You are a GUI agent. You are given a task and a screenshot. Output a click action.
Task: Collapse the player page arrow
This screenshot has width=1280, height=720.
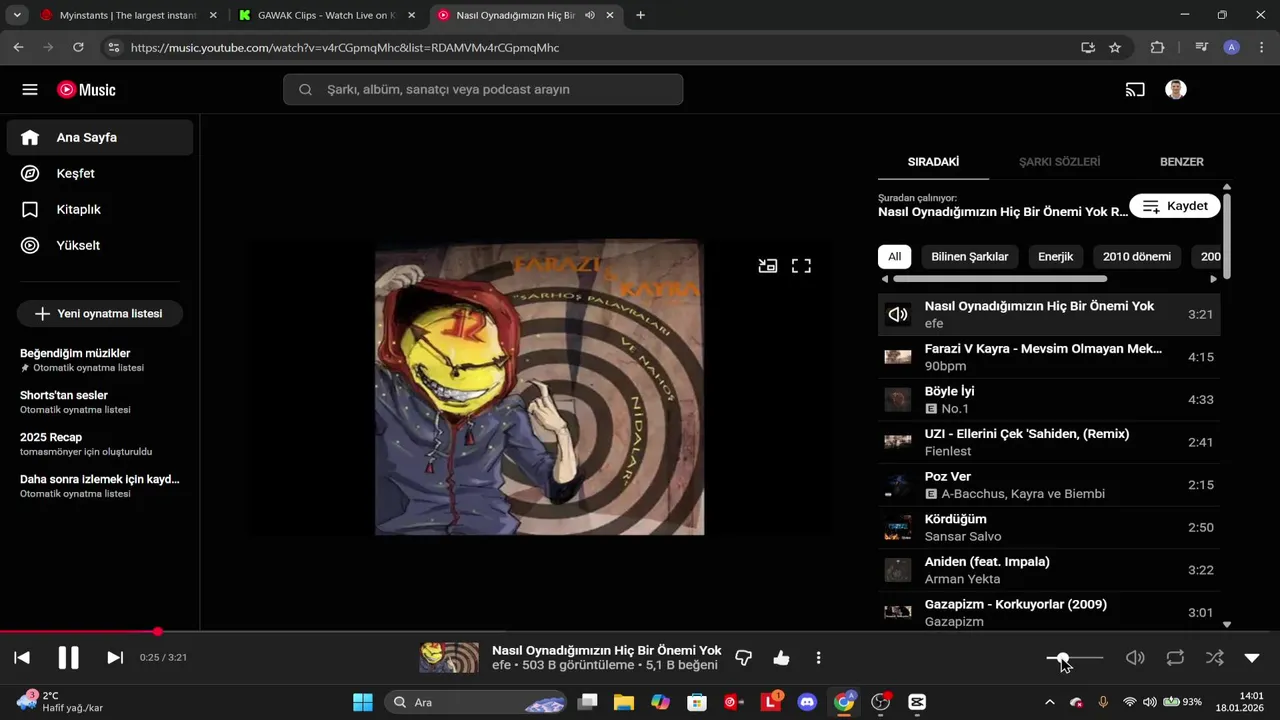[x=1252, y=658]
